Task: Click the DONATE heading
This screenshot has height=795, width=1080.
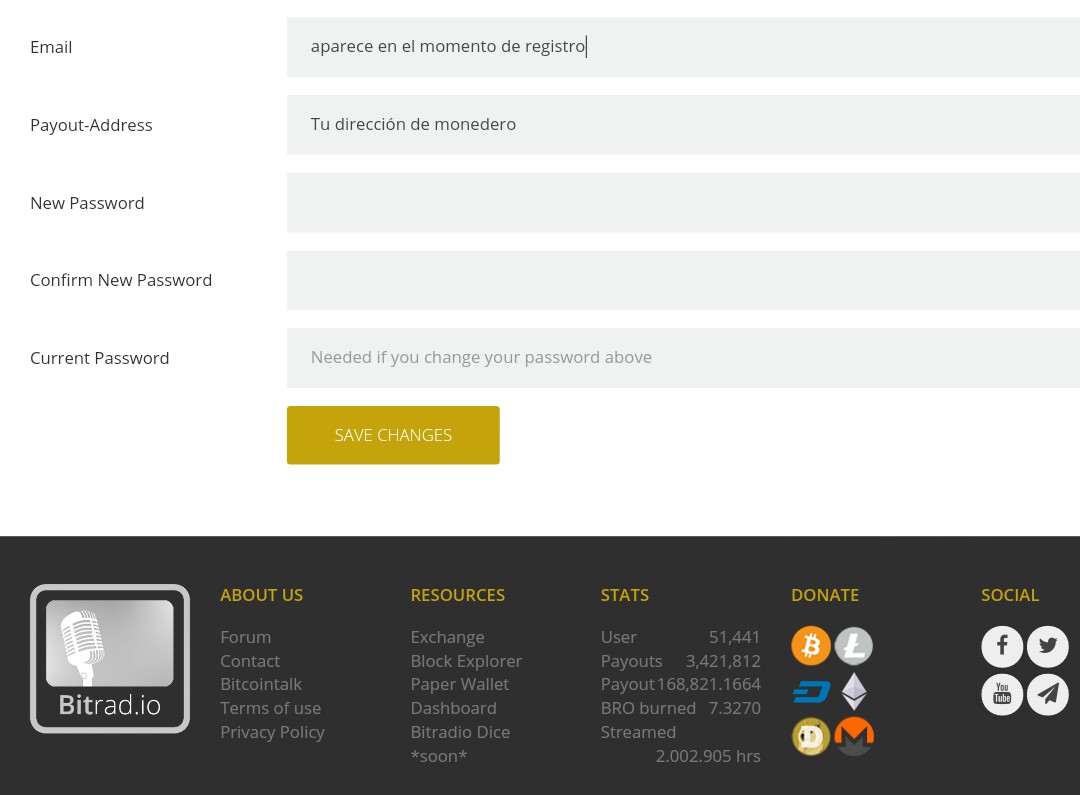Action: coord(825,595)
